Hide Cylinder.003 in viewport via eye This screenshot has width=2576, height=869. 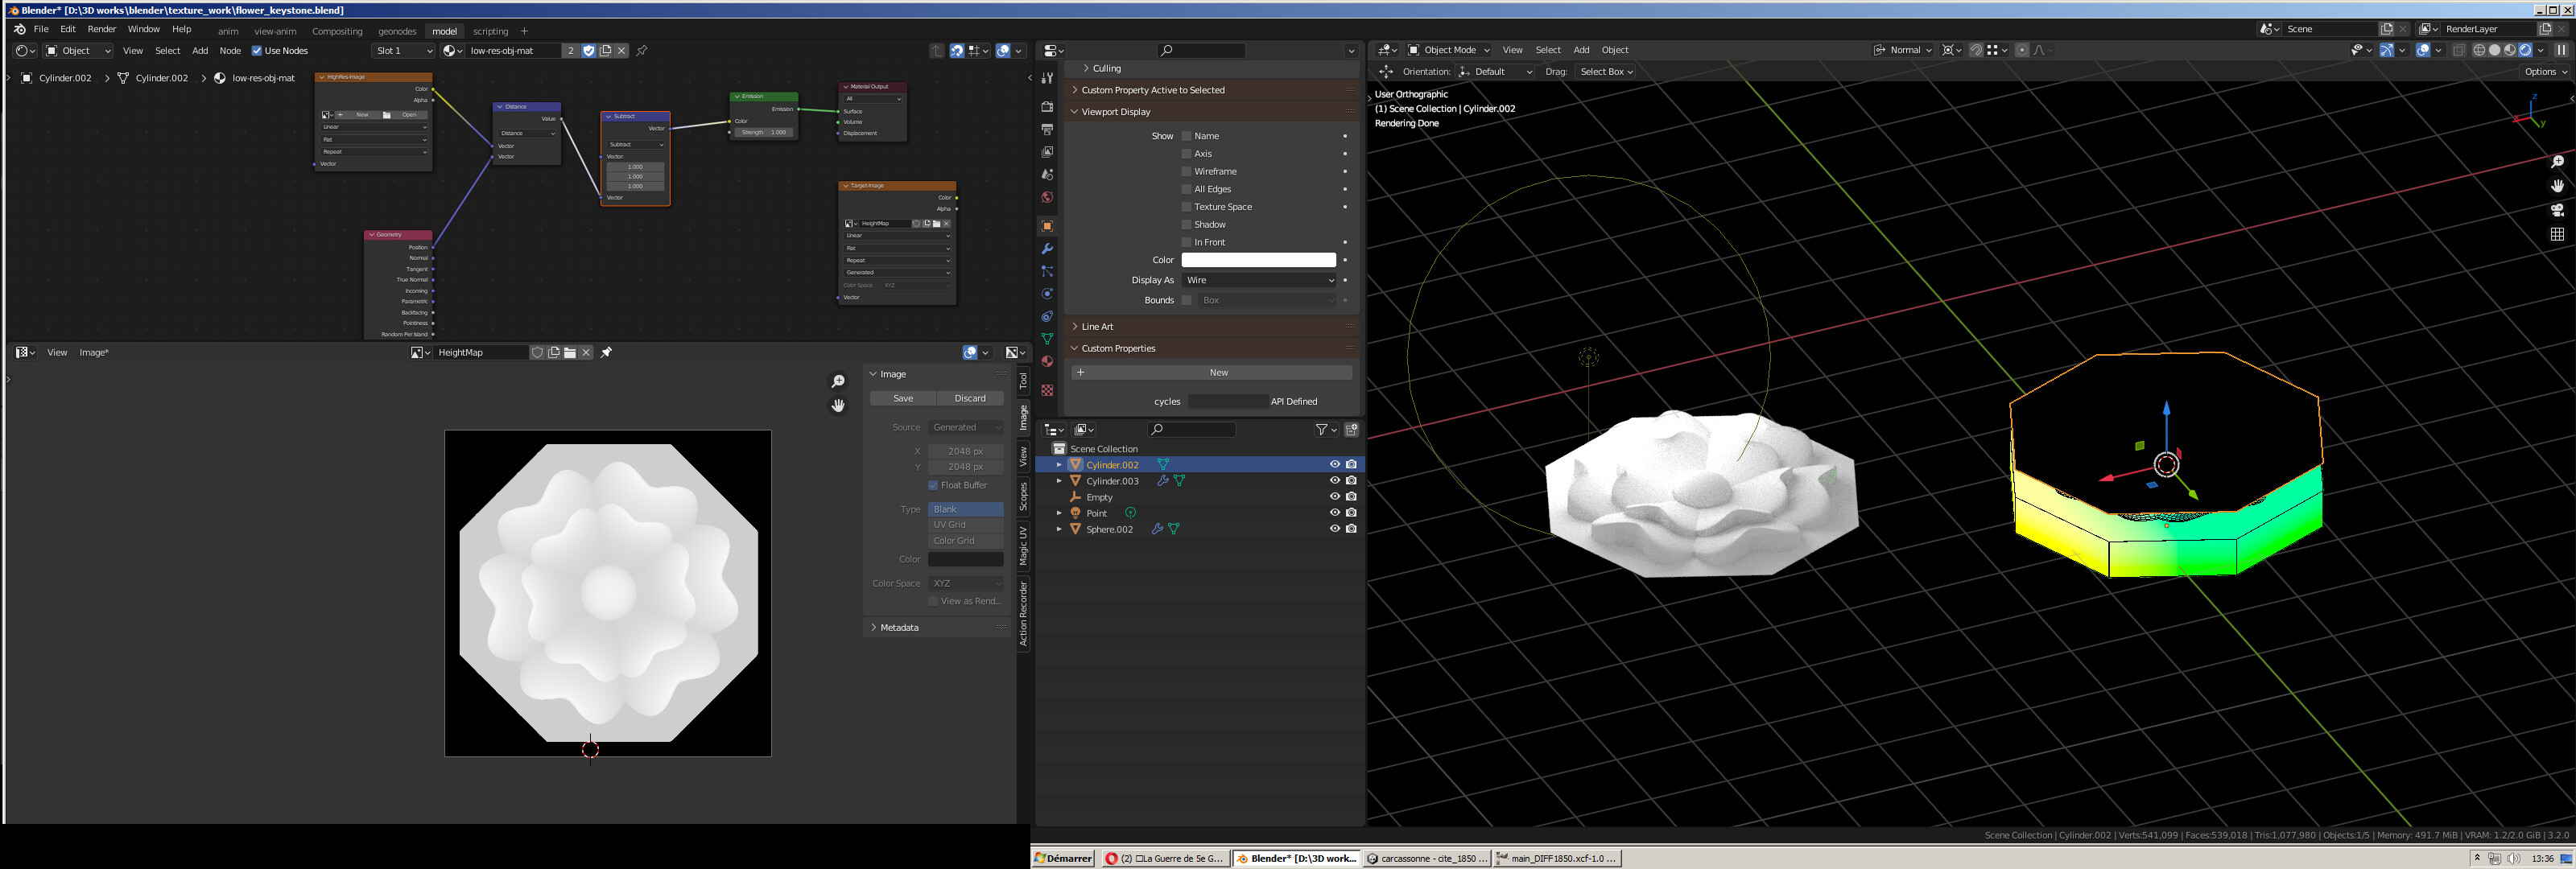(1334, 481)
